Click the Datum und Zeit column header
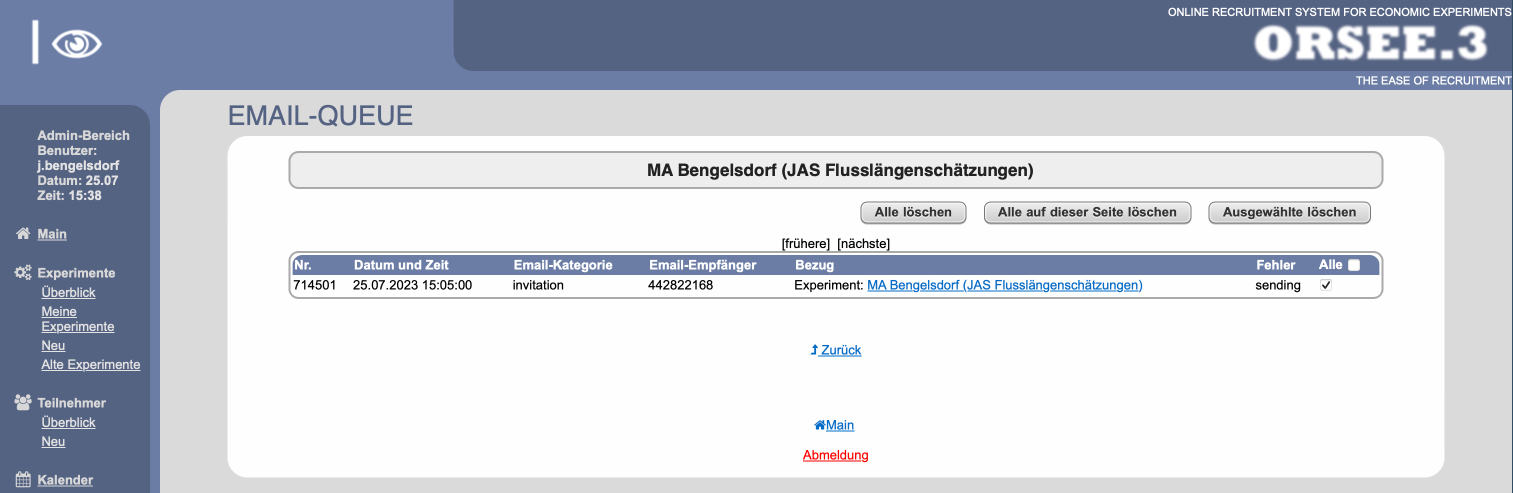The width and height of the screenshot is (1513, 493). 401,265
